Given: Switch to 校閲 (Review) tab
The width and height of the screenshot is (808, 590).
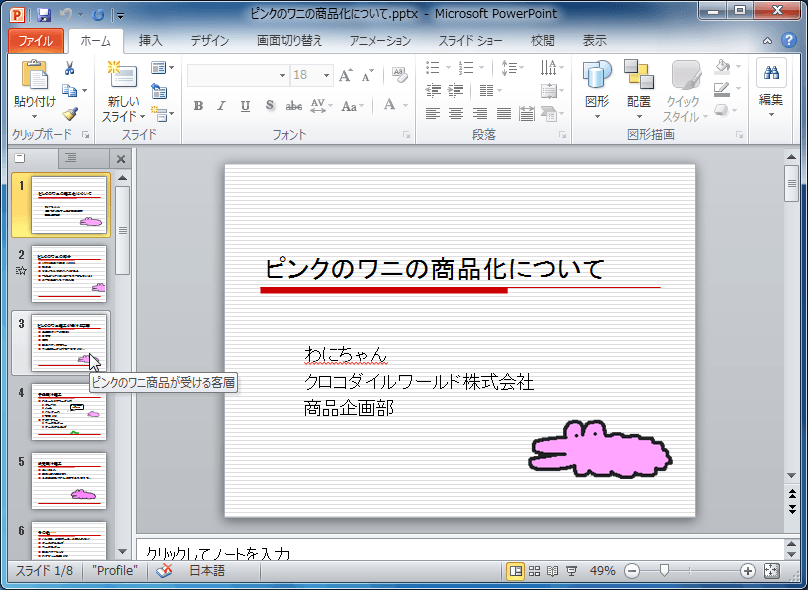Looking at the screenshot, I should point(543,41).
